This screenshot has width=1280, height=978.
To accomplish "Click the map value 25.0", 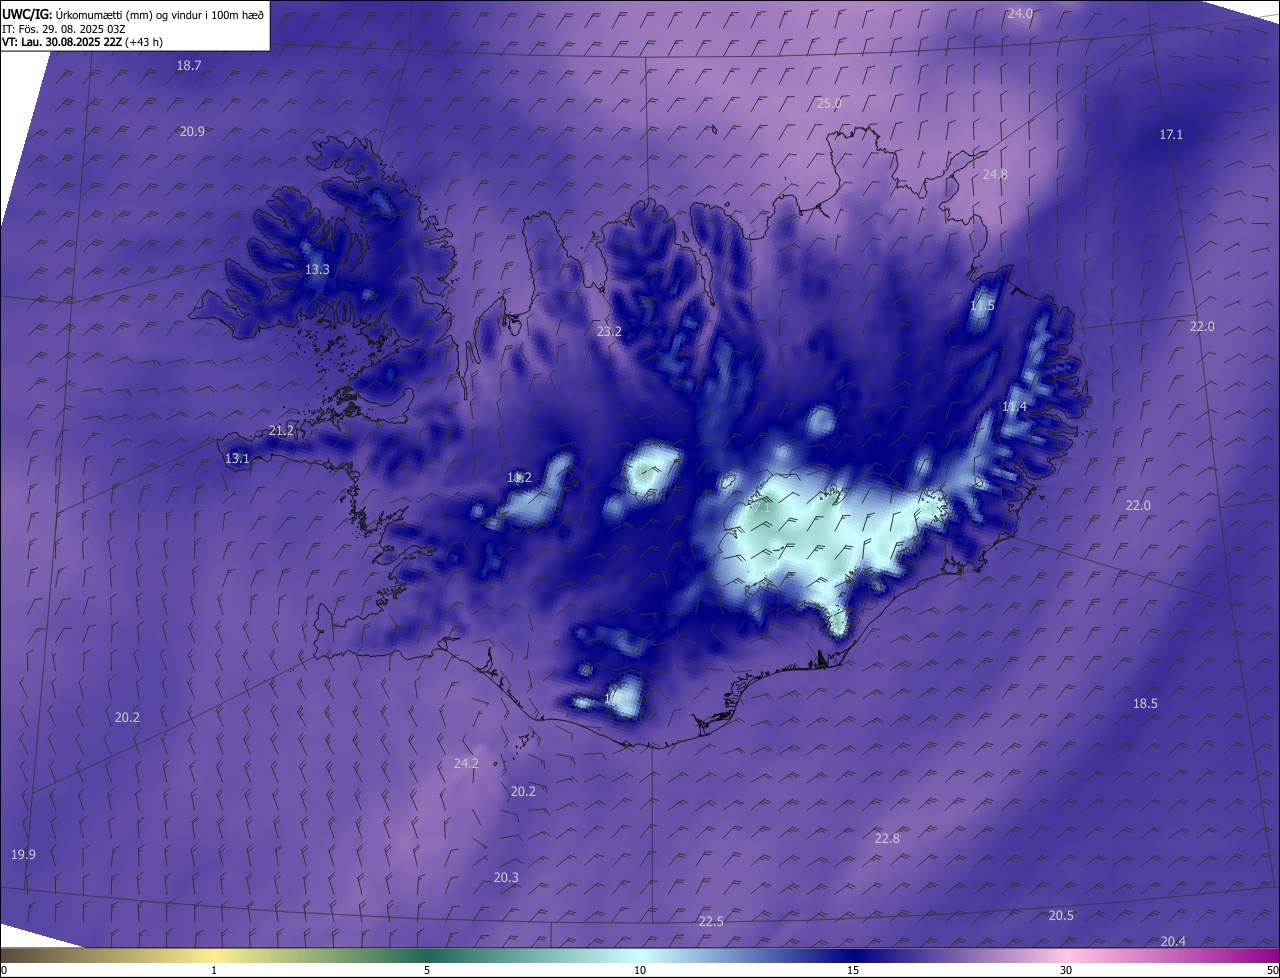I will [829, 103].
